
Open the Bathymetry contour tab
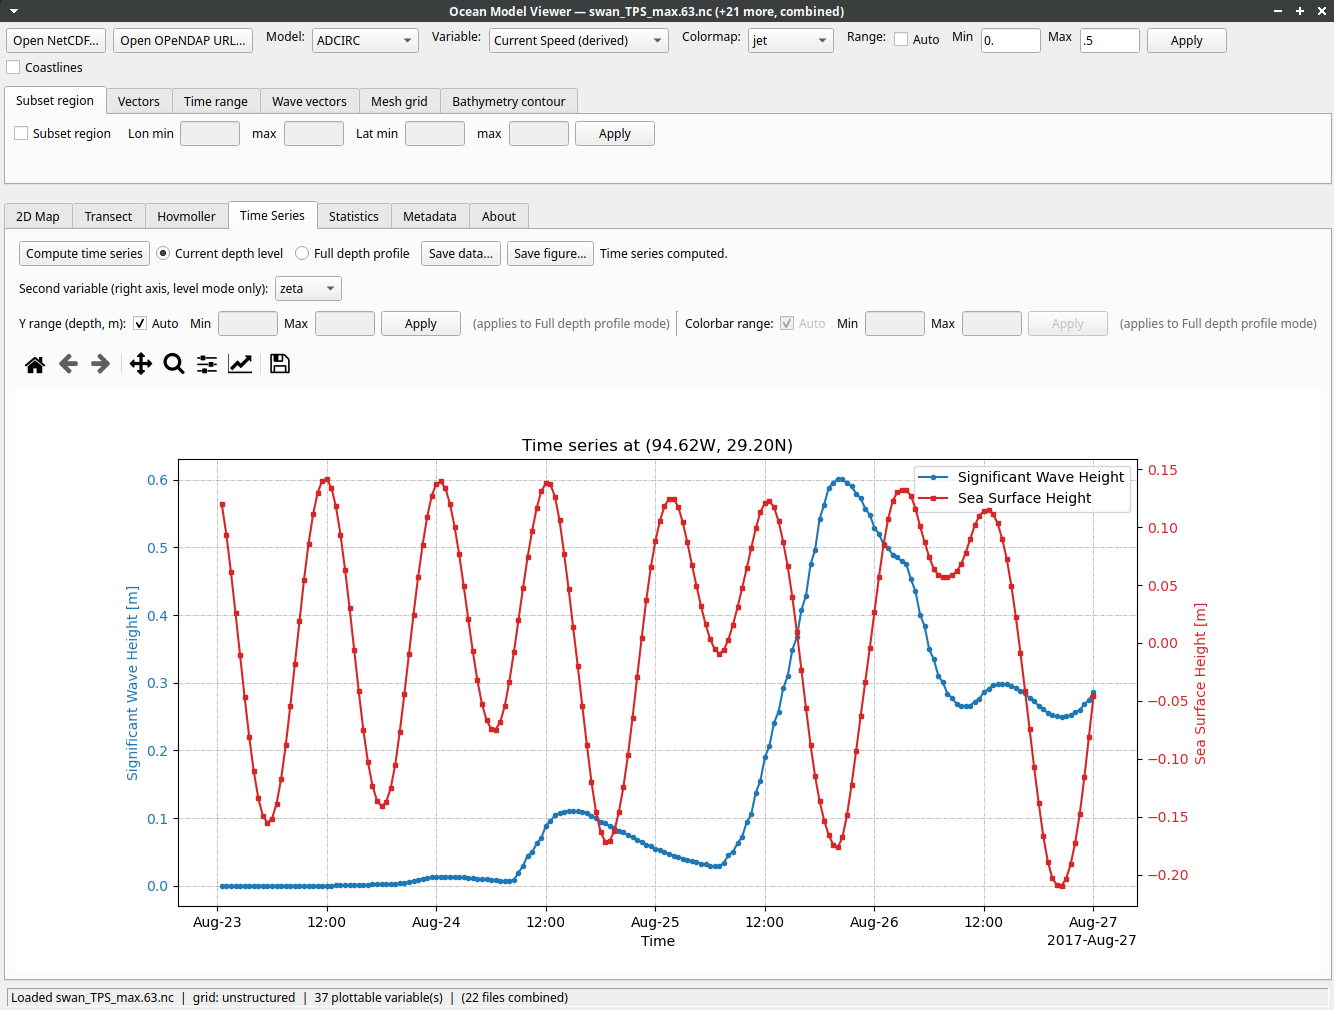click(x=508, y=101)
